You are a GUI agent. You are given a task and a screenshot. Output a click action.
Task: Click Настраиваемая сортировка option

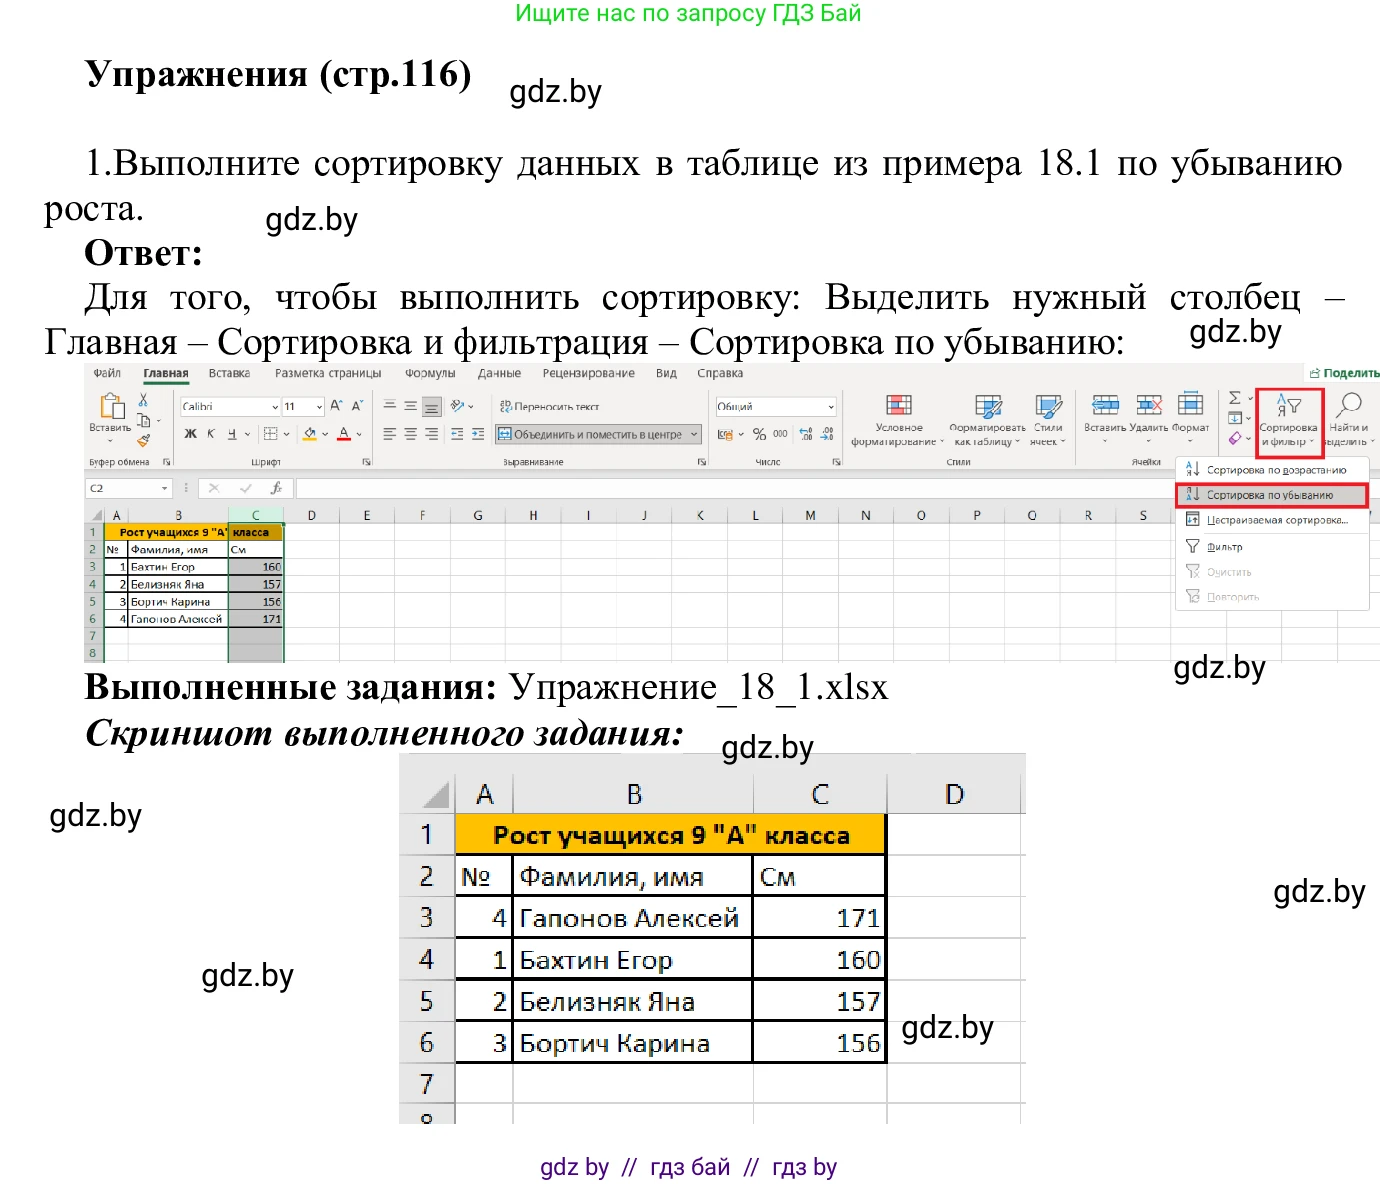tap(1277, 518)
